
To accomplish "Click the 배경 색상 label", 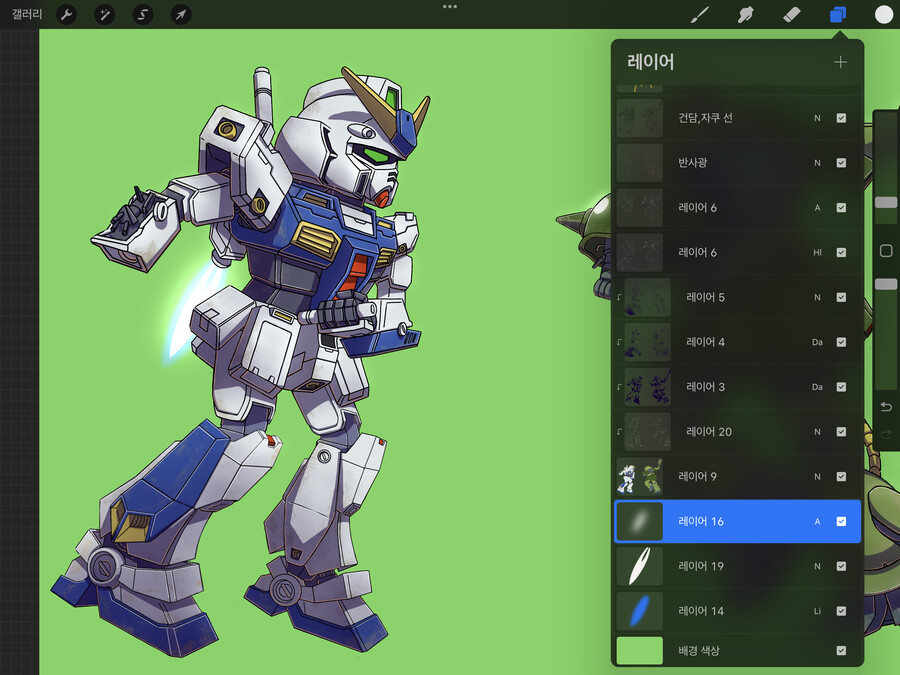I will [x=699, y=650].
